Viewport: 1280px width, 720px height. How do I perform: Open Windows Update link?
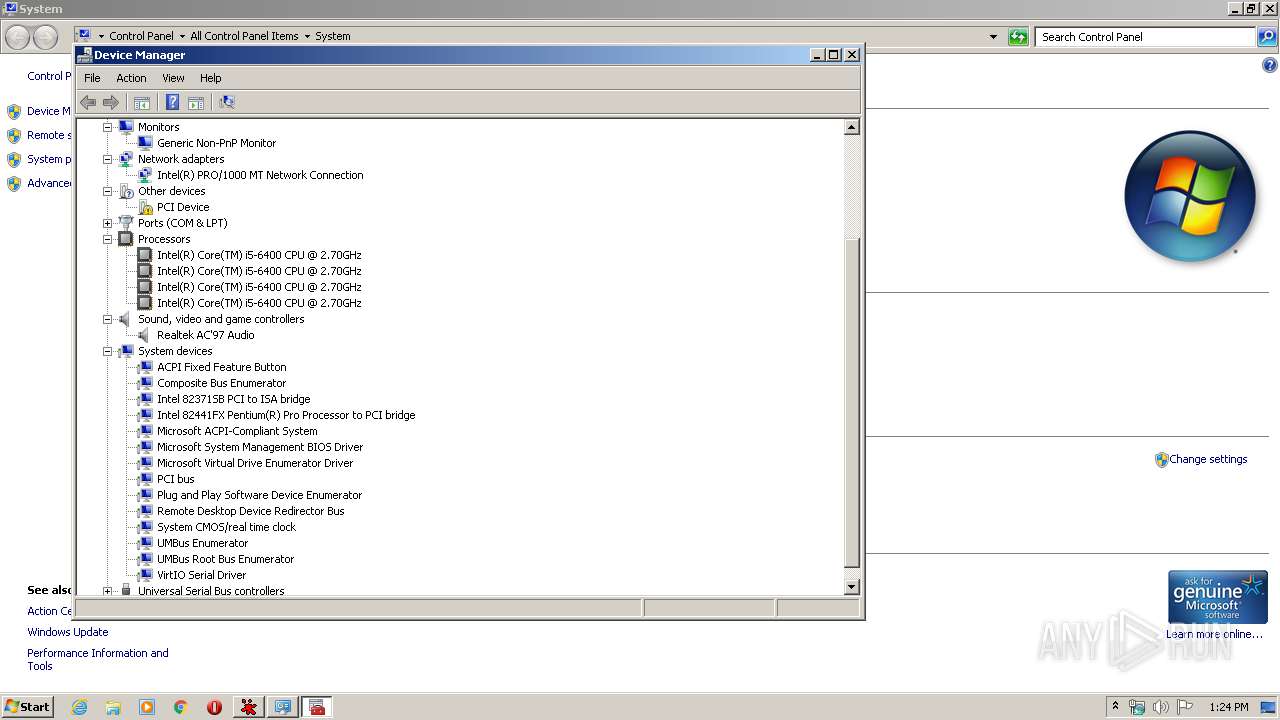(68, 632)
